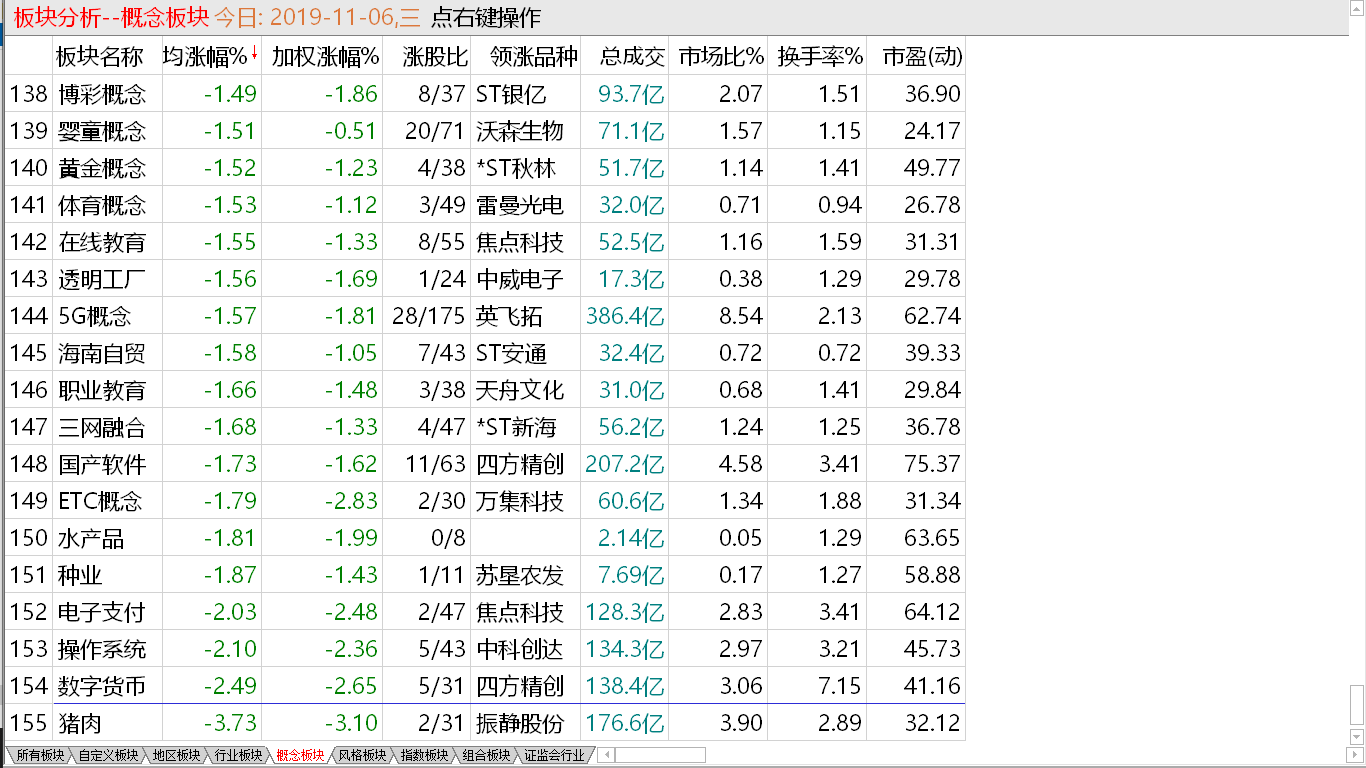1366x768 pixels.
Task: Select the 组合板块 tab
Action: 486,755
